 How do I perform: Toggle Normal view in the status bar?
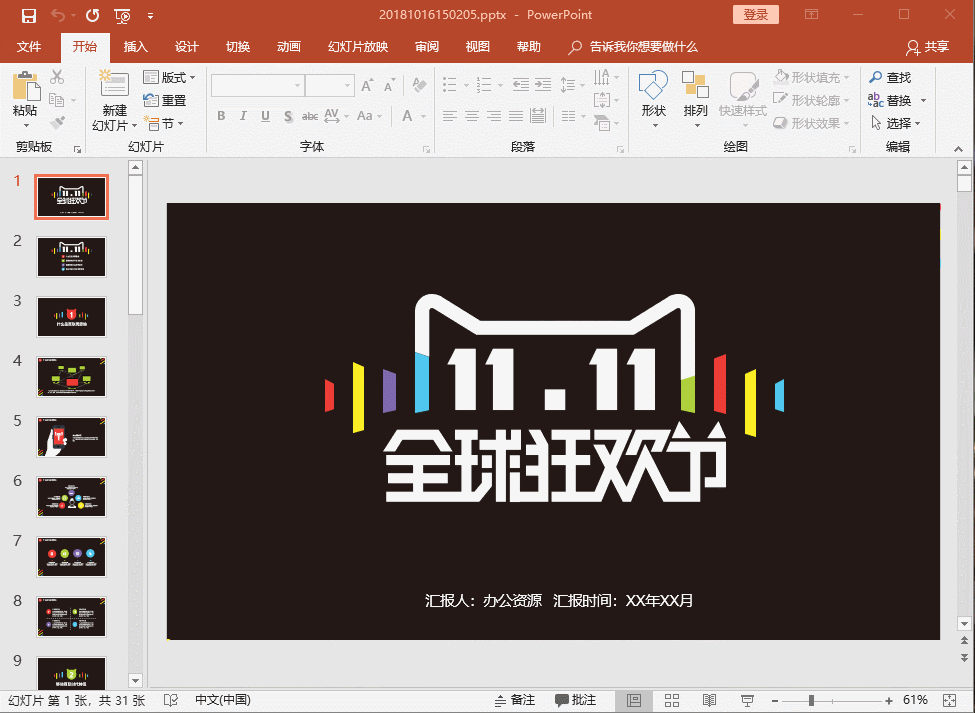[x=633, y=700]
